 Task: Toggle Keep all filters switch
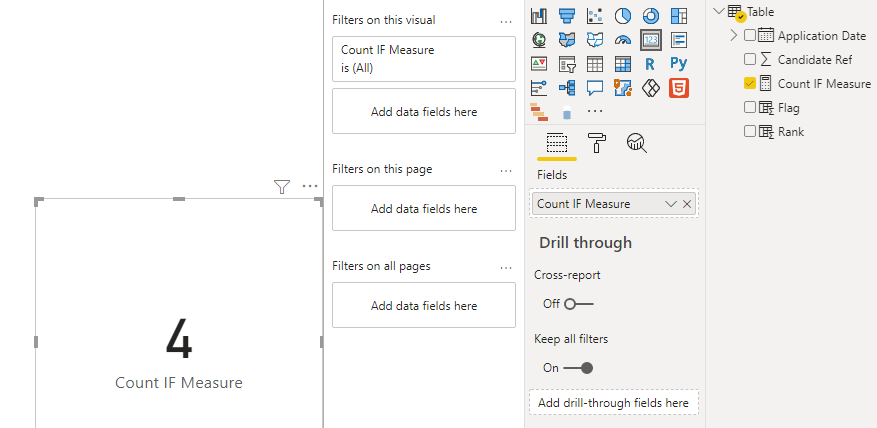[579, 368]
